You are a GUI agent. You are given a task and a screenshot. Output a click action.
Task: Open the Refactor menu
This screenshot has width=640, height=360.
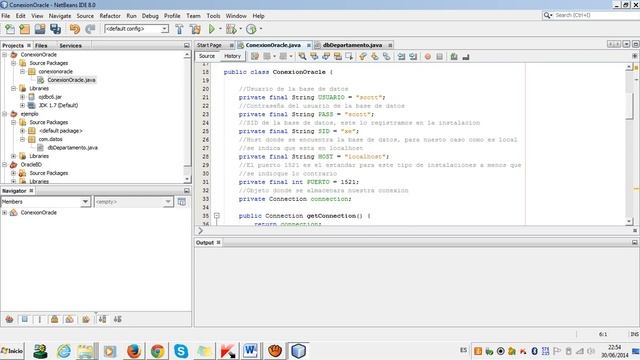coord(110,16)
